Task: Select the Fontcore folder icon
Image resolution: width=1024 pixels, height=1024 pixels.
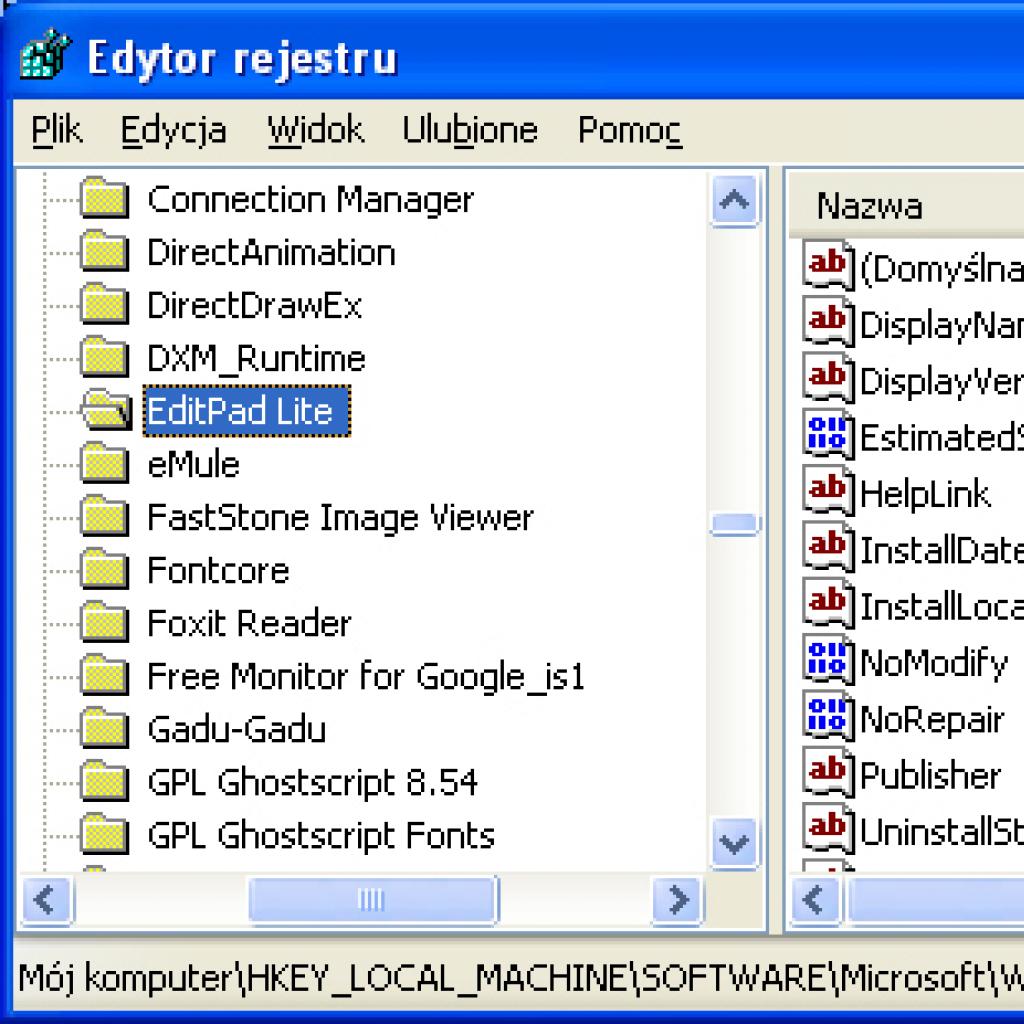Action: [104, 569]
